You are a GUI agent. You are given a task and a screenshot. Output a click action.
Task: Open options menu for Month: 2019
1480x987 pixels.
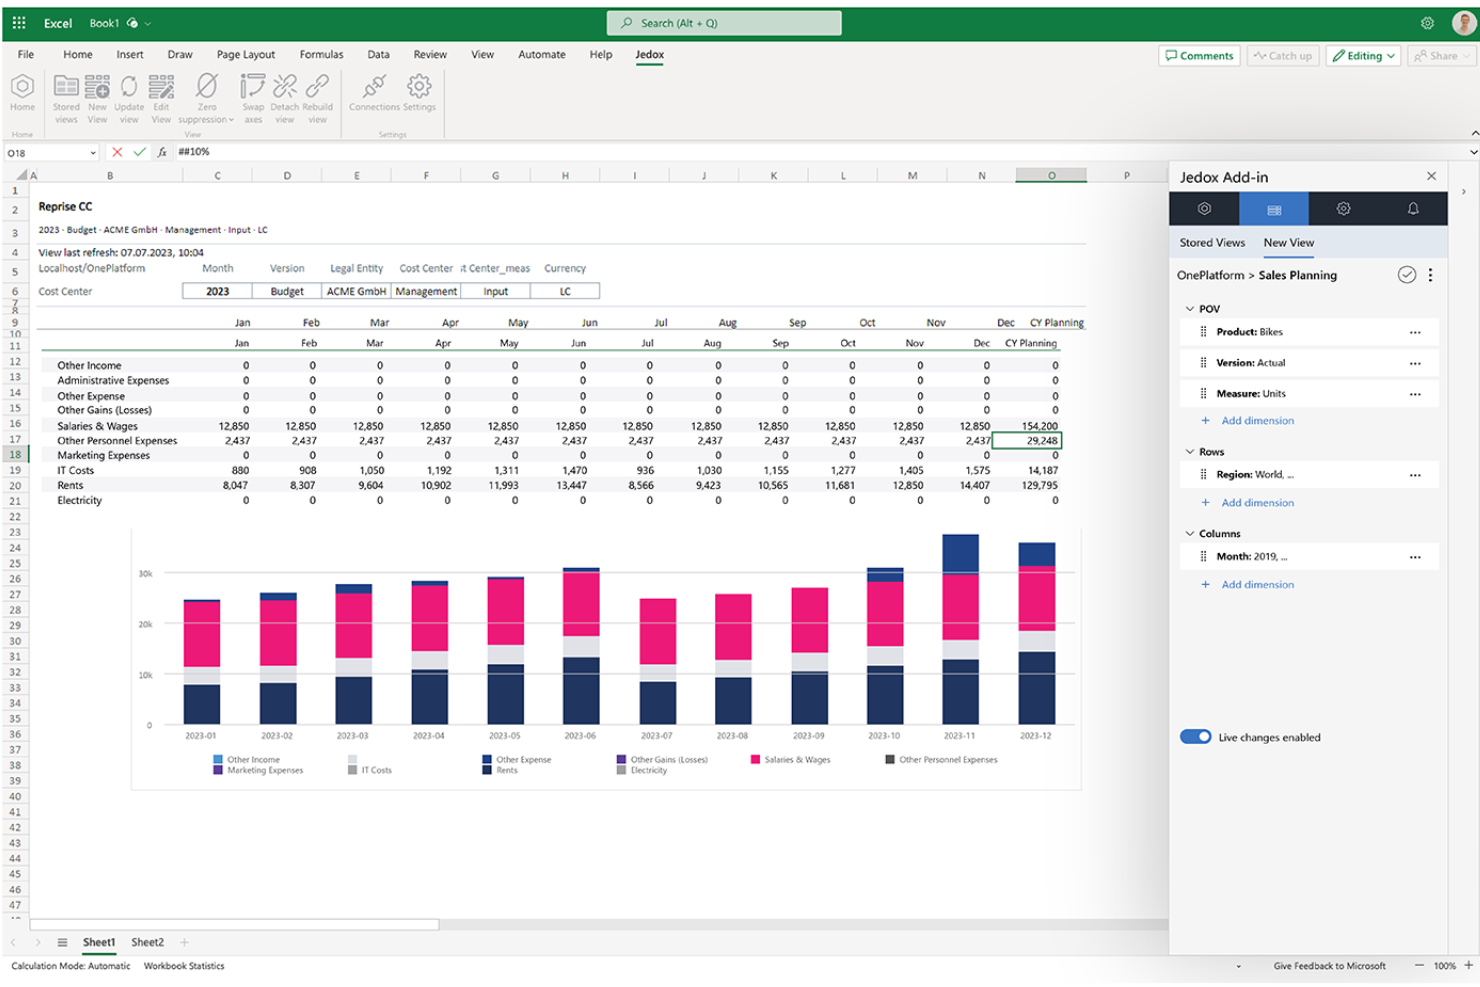pyautogui.click(x=1415, y=557)
